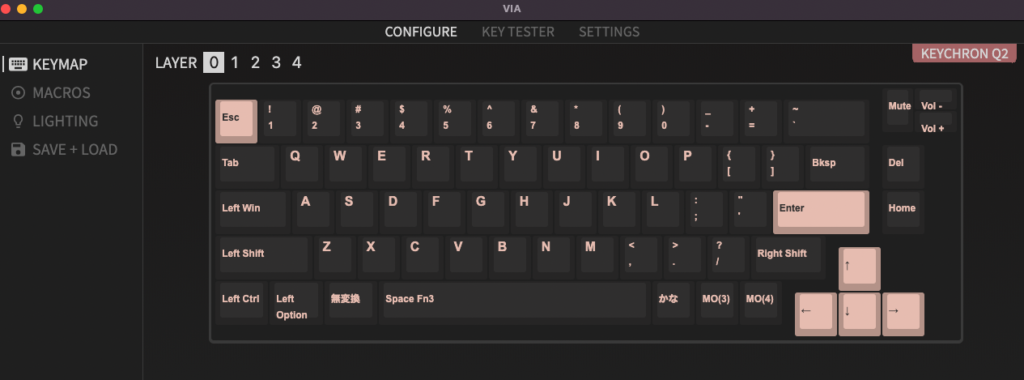This screenshot has height=380, width=1024.
Task: Select the B key
Action: click(x=509, y=256)
